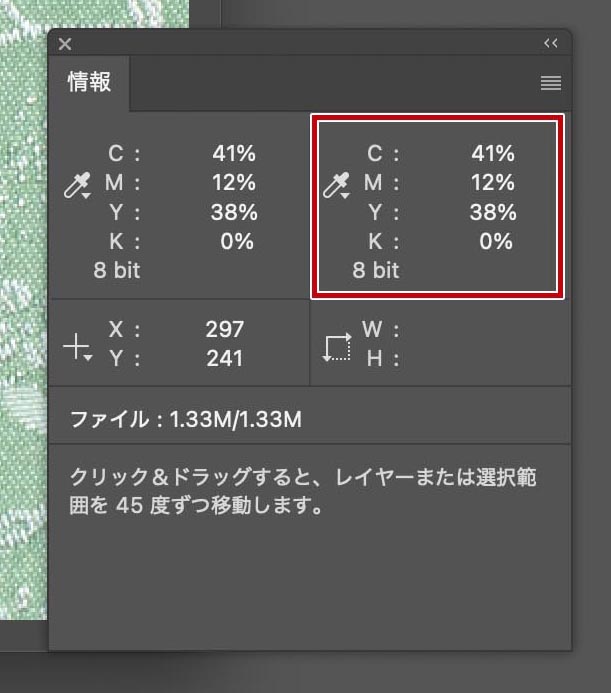The image size is (611, 693).
Task: Click the ファイル : 1.33M/1.33M status line
Action: click(x=186, y=419)
